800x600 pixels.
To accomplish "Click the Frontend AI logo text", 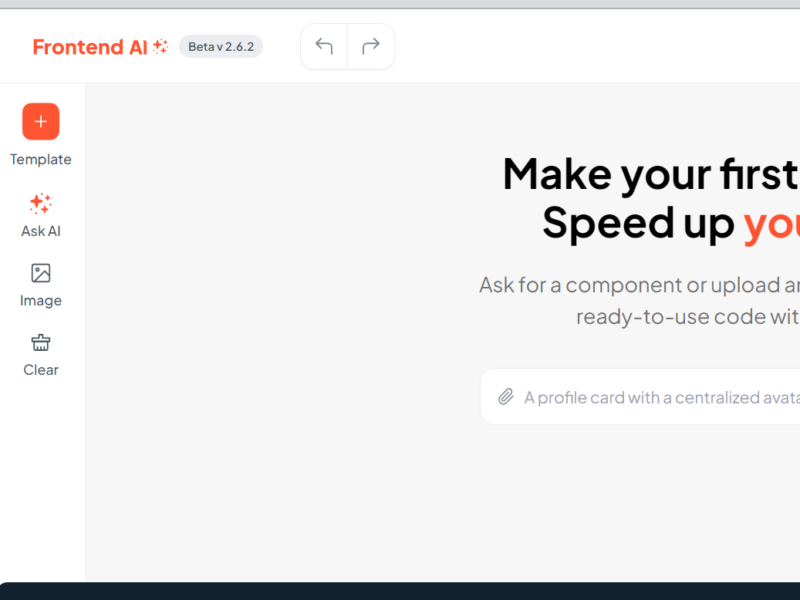I will [90, 47].
